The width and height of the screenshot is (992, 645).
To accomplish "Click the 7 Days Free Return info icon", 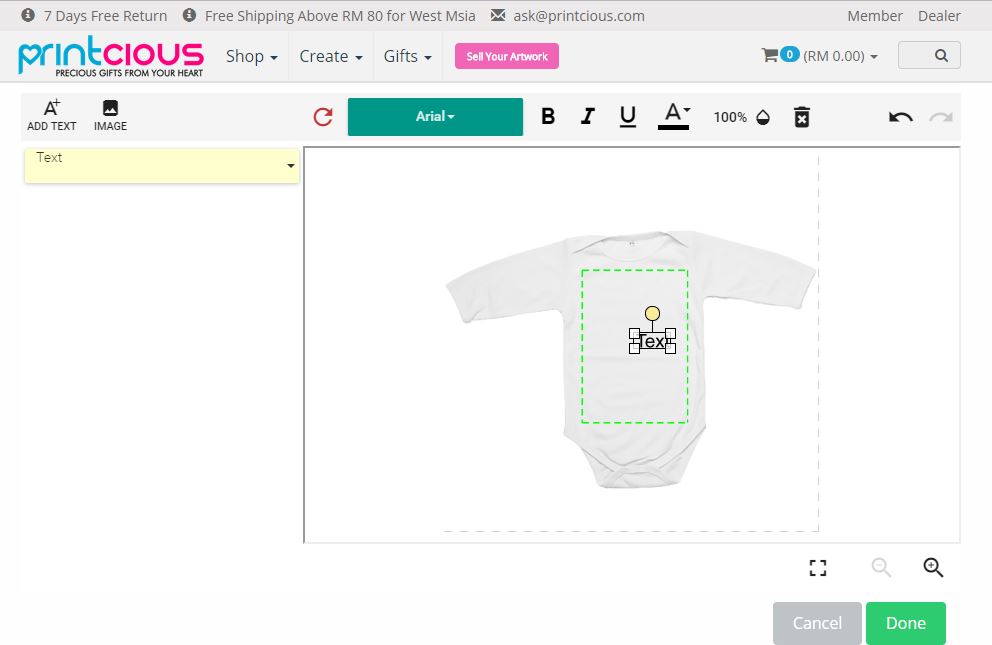I will point(28,15).
